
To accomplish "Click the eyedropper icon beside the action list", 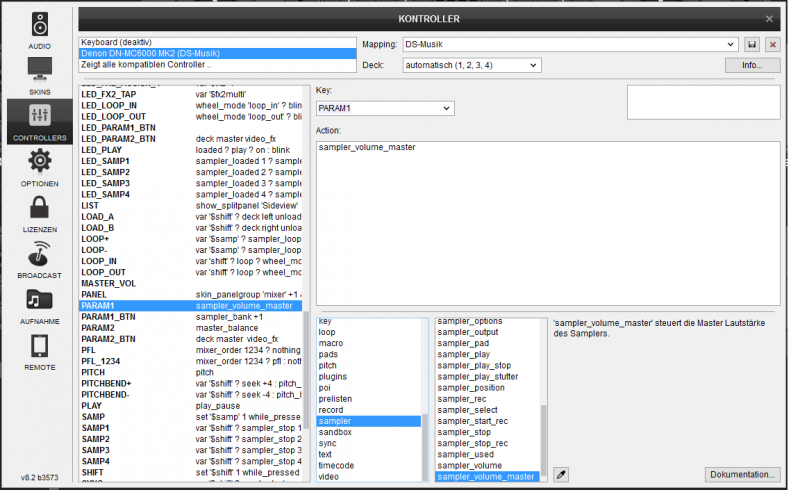I will 561,474.
